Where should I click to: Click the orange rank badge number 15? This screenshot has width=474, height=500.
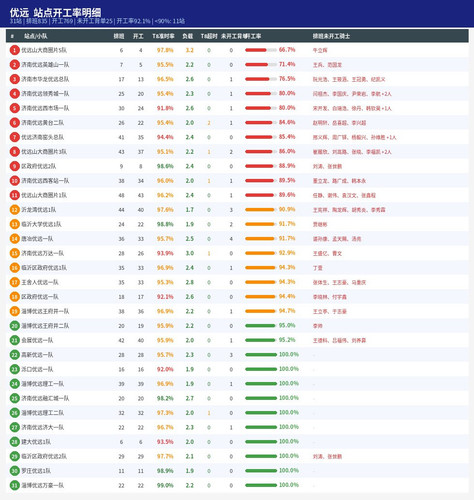click(x=14, y=253)
